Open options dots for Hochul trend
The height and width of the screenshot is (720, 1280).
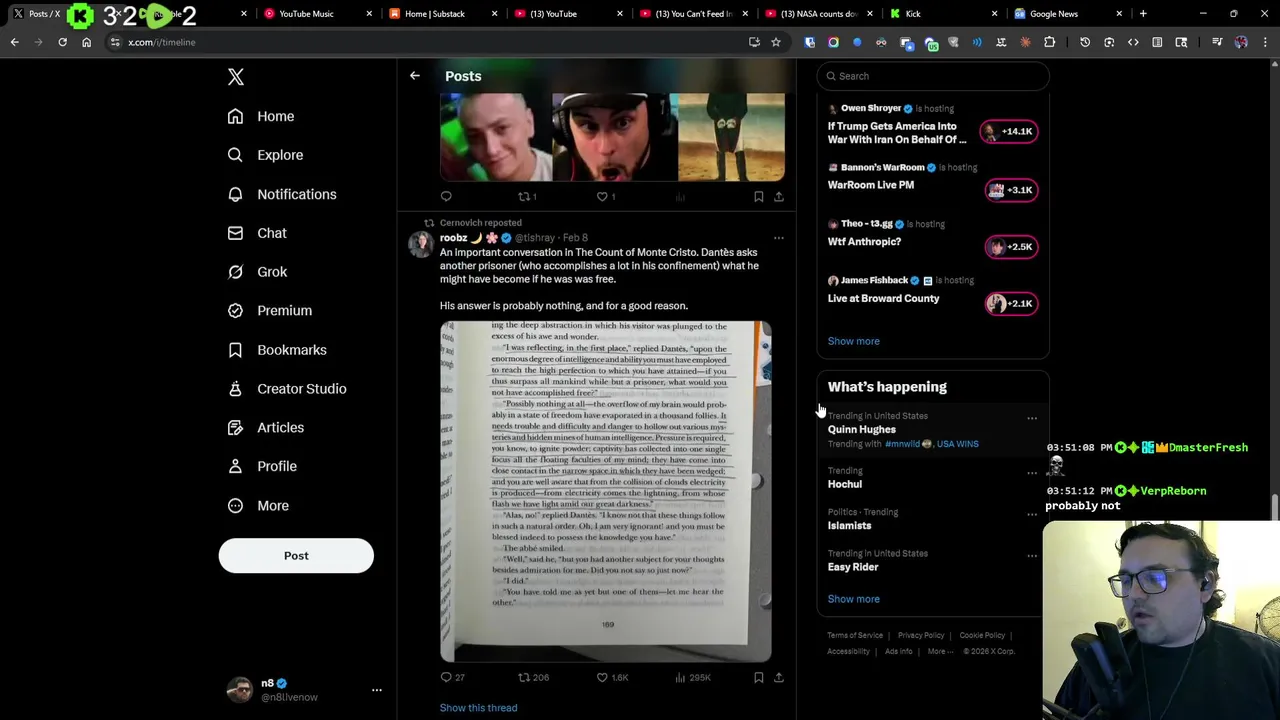[x=1032, y=474]
